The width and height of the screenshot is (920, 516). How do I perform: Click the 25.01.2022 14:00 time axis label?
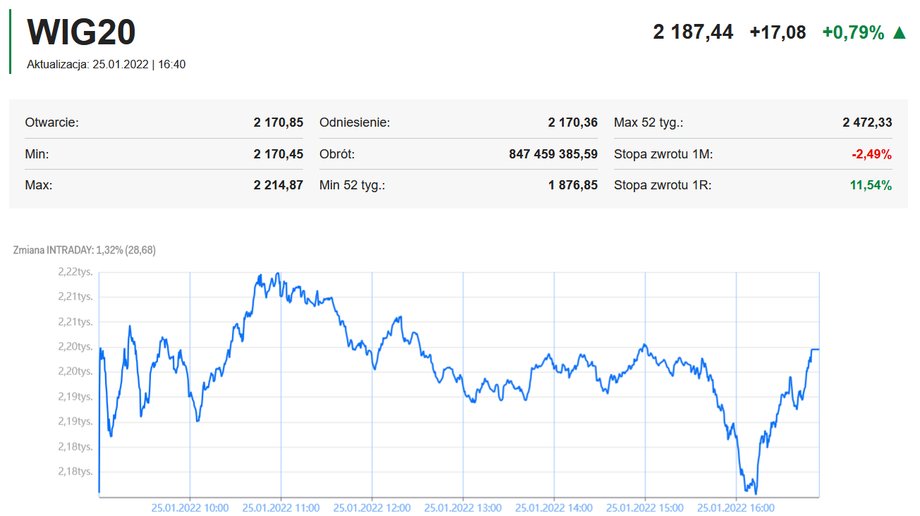click(x=554, y=508)
